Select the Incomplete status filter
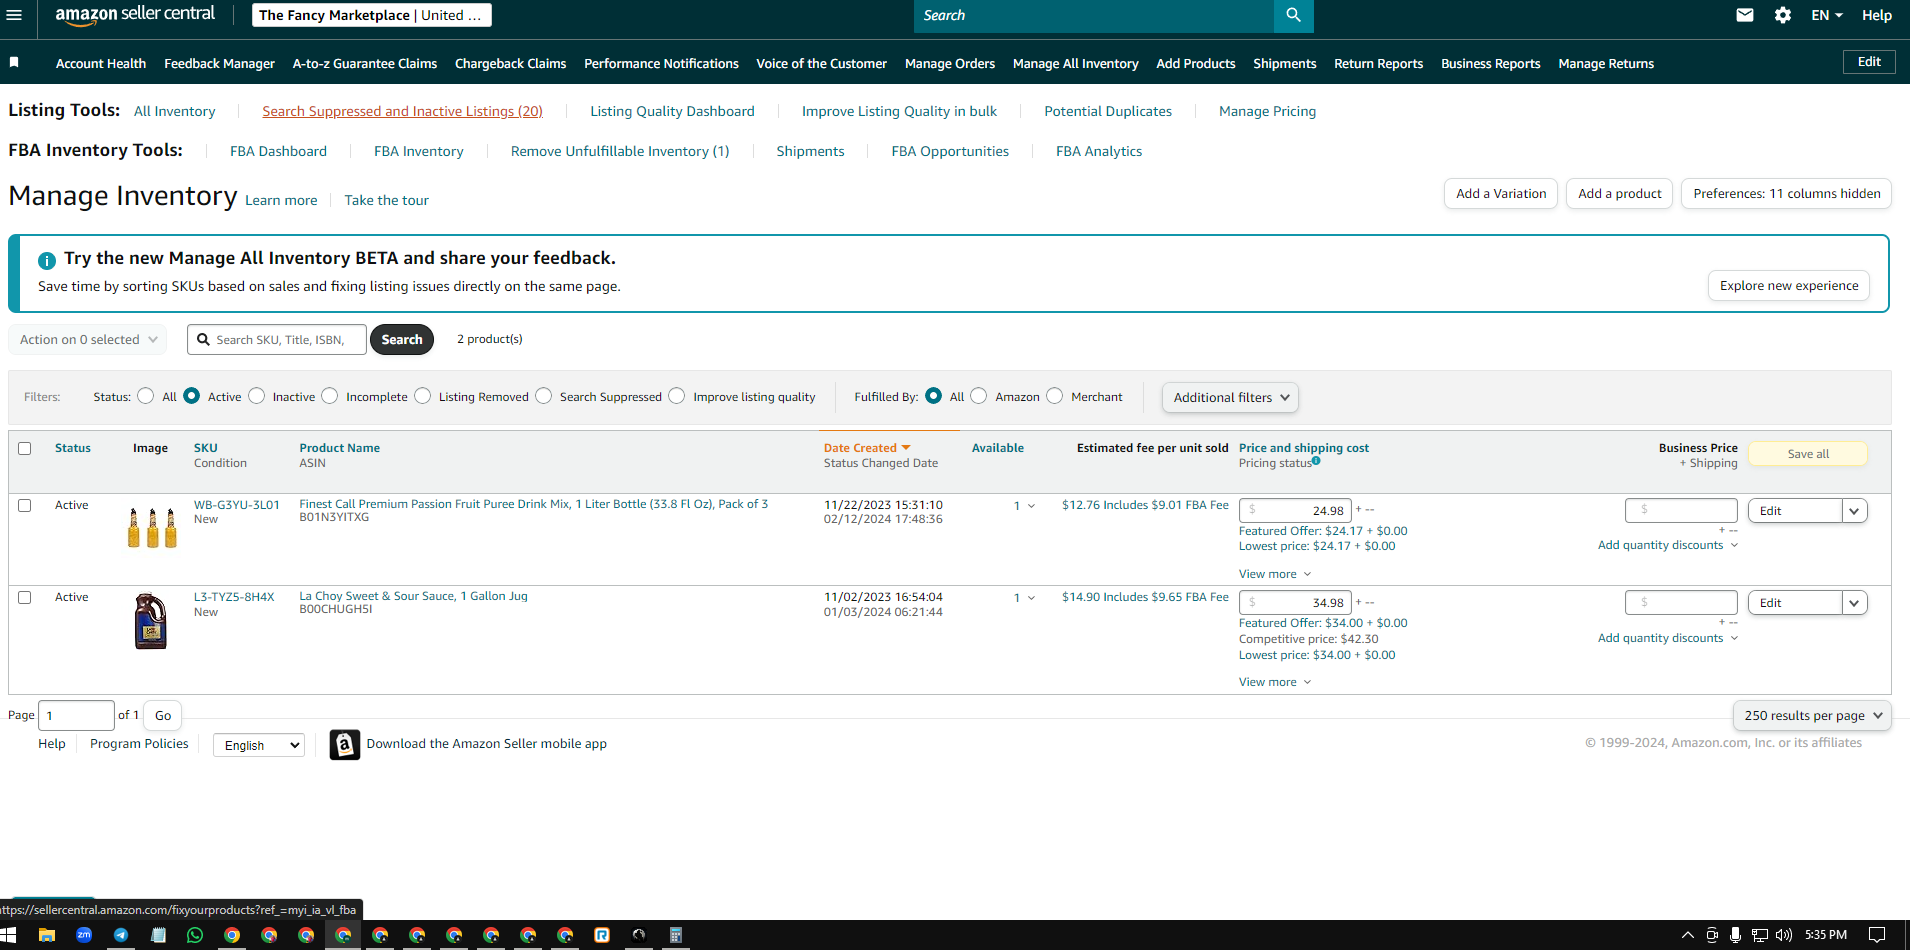 click(x=330, y=396)
